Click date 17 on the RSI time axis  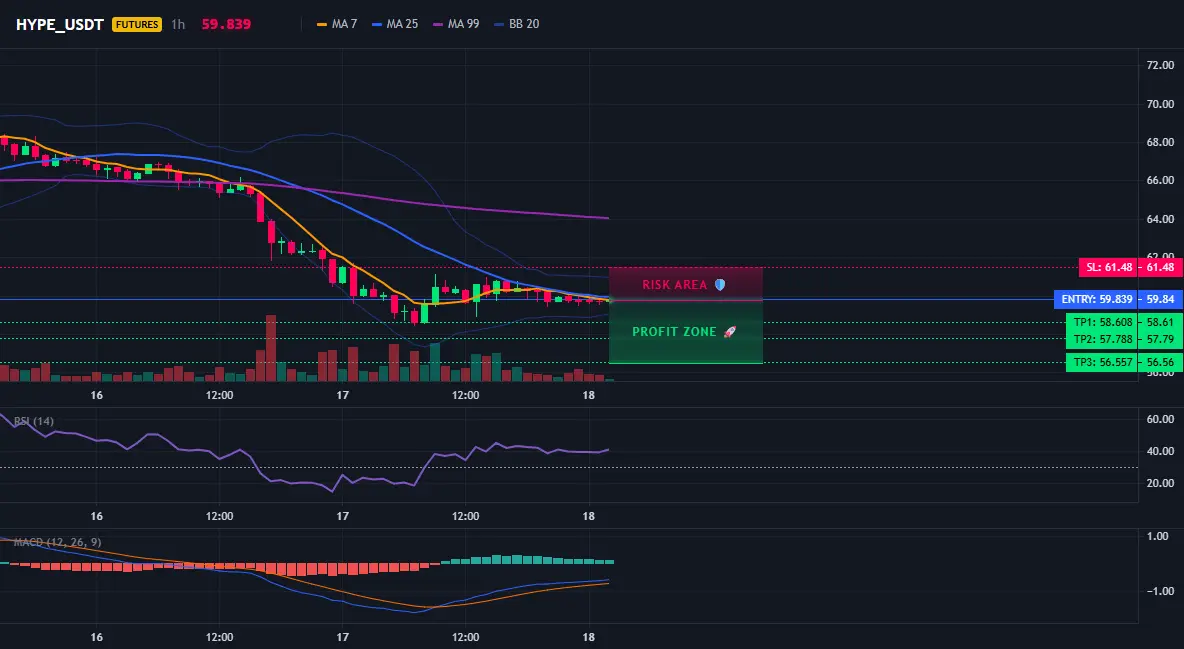pos(343,516)
